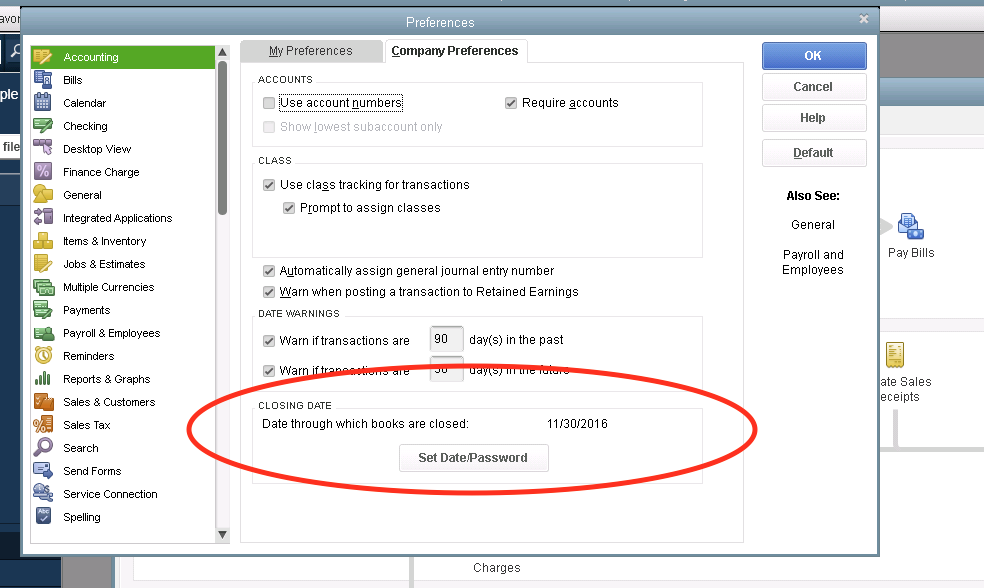
Task: Click the Calendar icon in sidebar
Action: [43, 103]
